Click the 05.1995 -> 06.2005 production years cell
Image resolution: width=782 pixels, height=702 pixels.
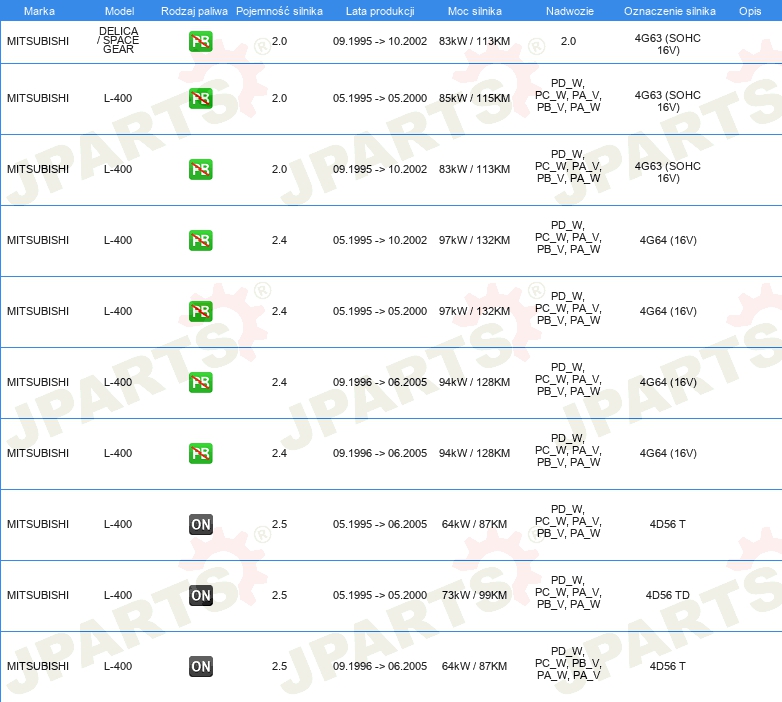click(380, 525)
